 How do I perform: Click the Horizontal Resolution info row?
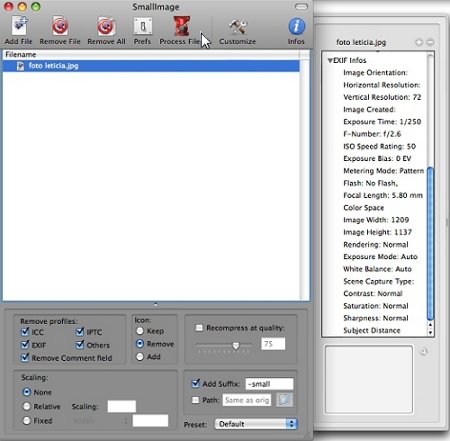click(x=382, y=85)
